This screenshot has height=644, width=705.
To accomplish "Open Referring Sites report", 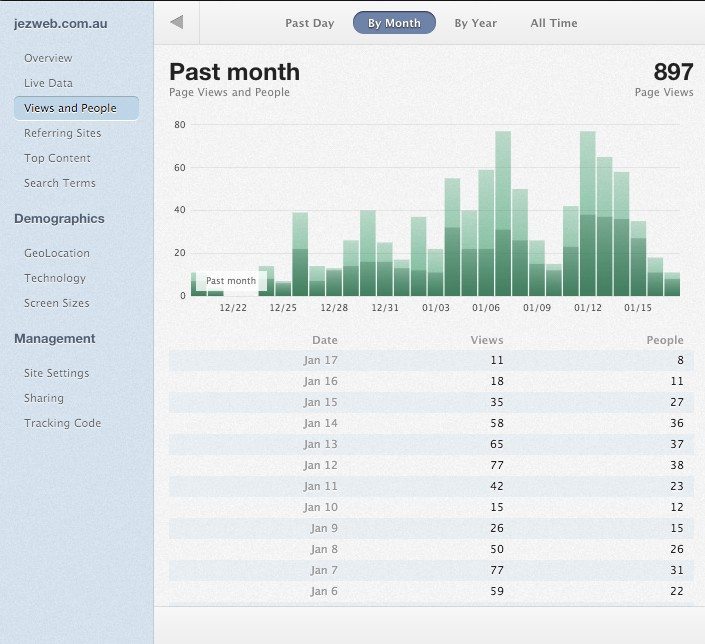I will (62, 133).
